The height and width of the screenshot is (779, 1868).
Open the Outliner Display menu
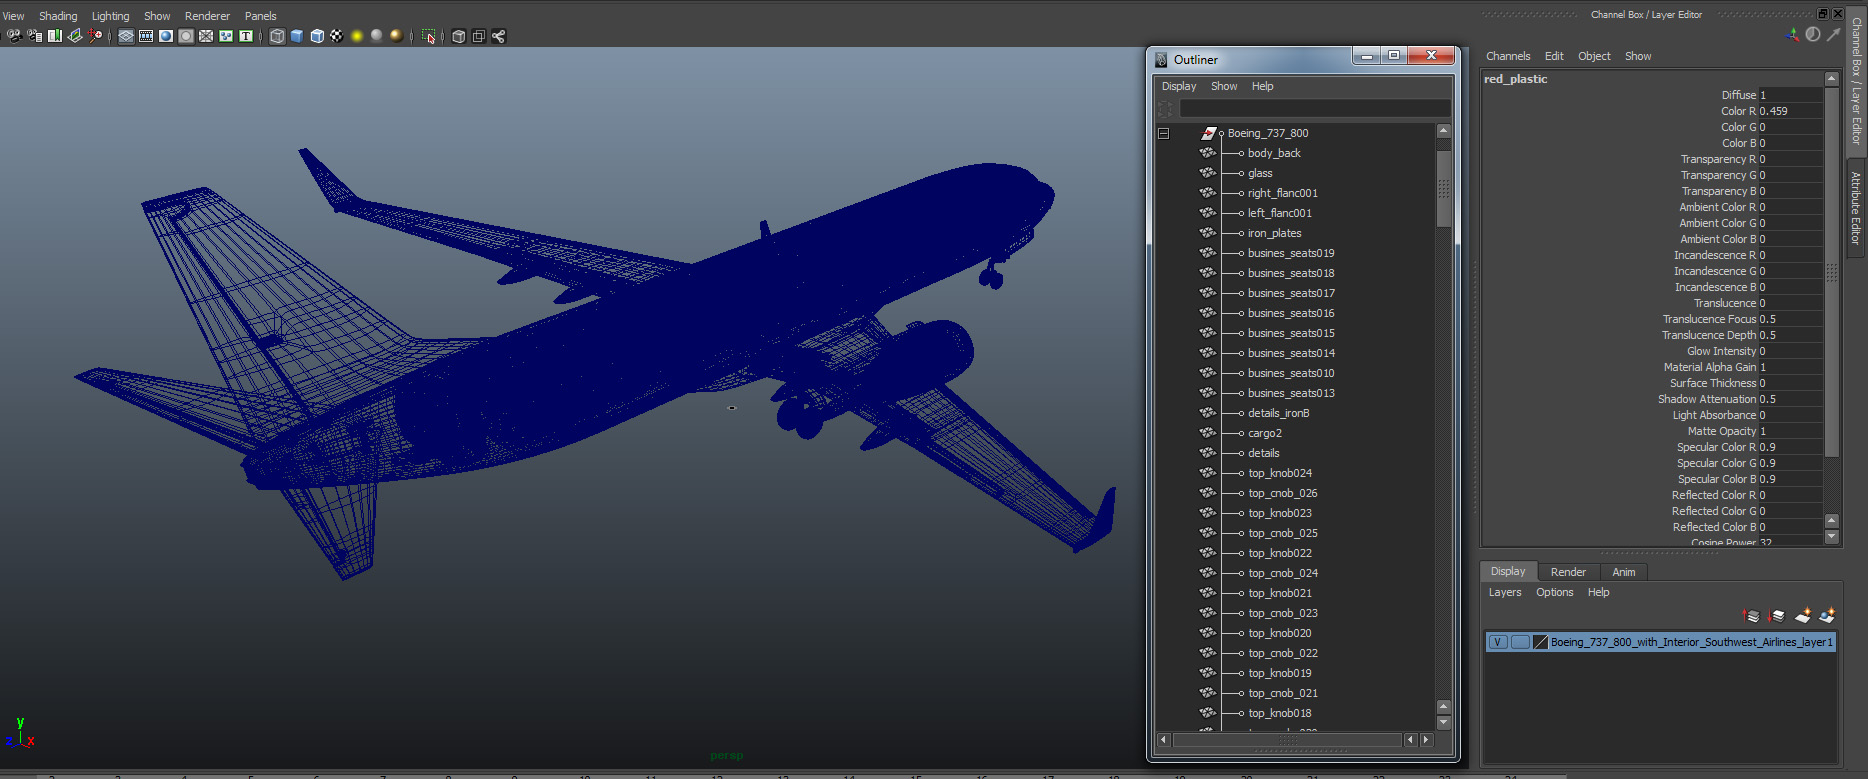tap(1179, 86)
